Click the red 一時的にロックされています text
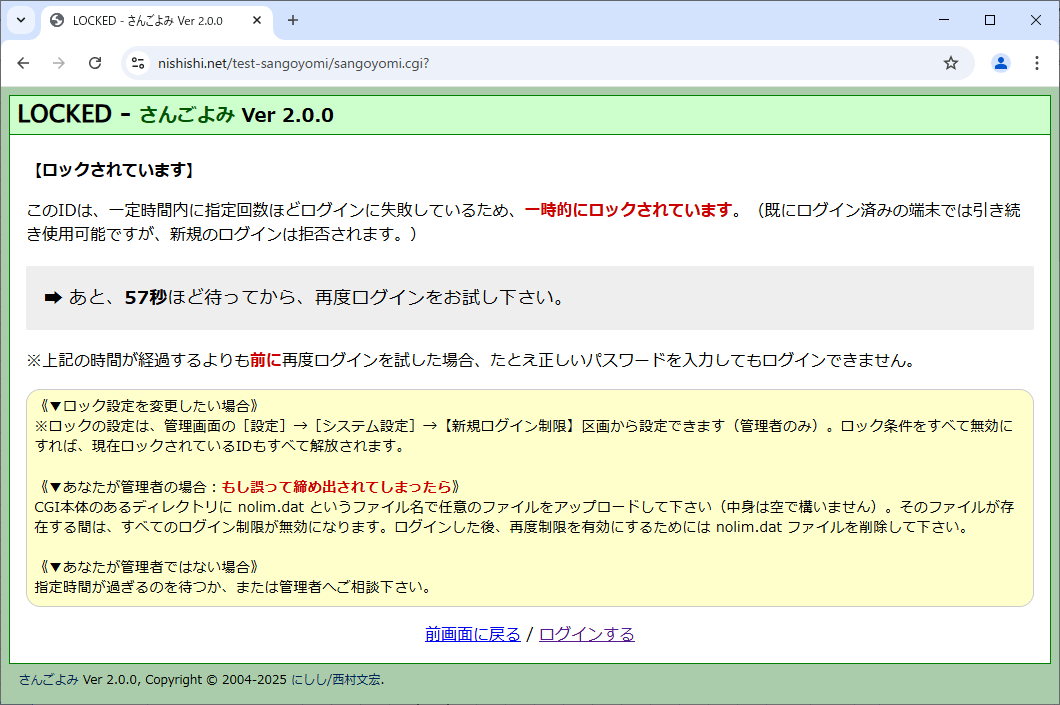This screenshot has height=705, width=1060. tap(629, 210)
